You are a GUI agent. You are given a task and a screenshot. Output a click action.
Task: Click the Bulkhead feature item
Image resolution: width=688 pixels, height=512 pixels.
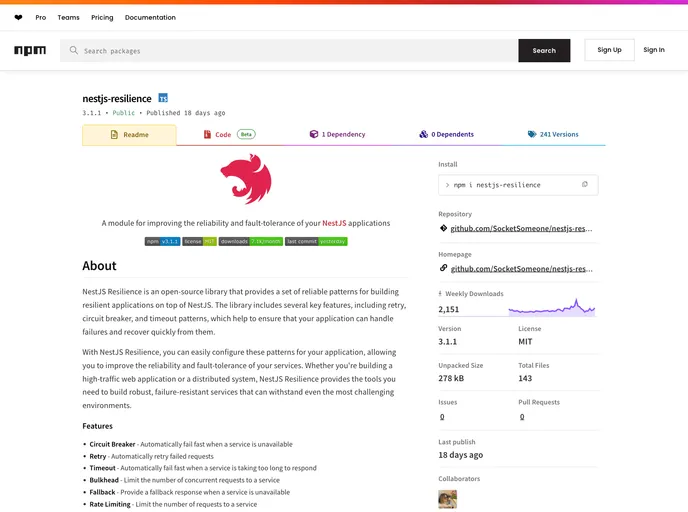184,480
